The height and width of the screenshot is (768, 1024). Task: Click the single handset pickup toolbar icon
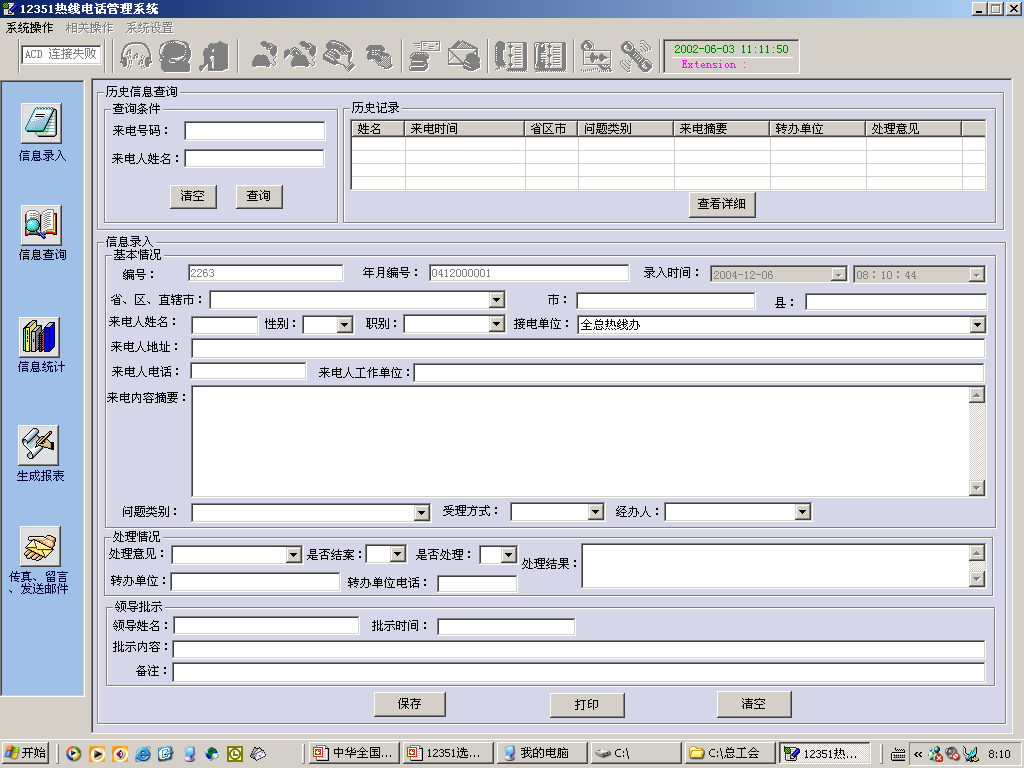click(x=264, y=56)
